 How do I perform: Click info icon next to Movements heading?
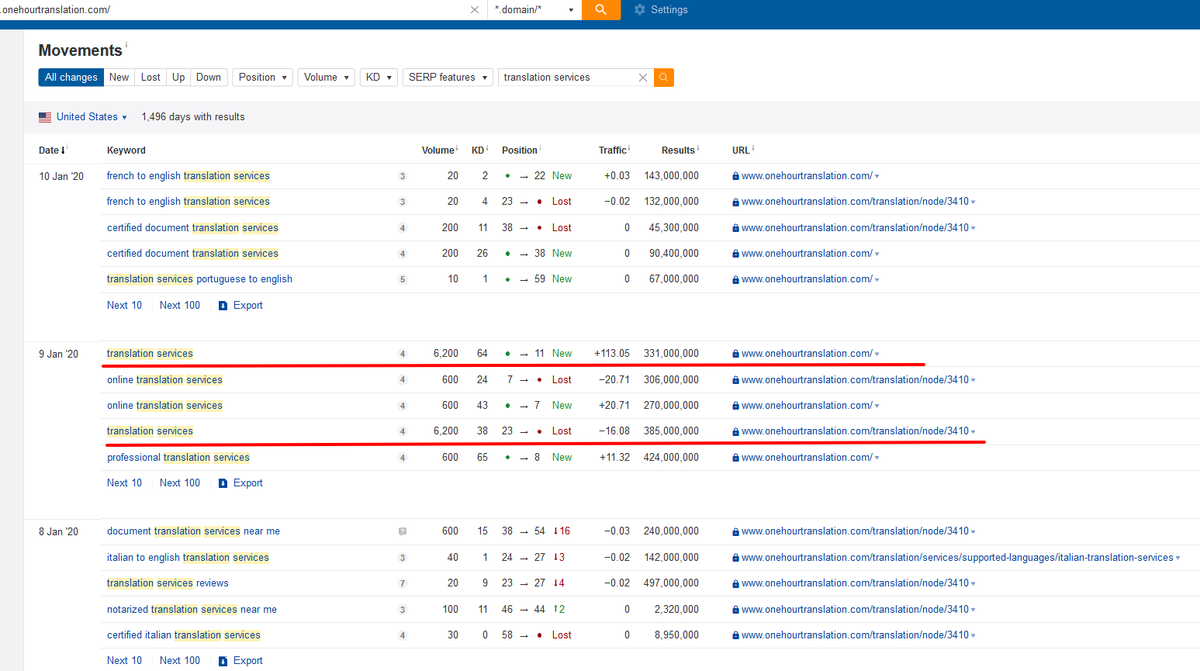coord(127,46)
